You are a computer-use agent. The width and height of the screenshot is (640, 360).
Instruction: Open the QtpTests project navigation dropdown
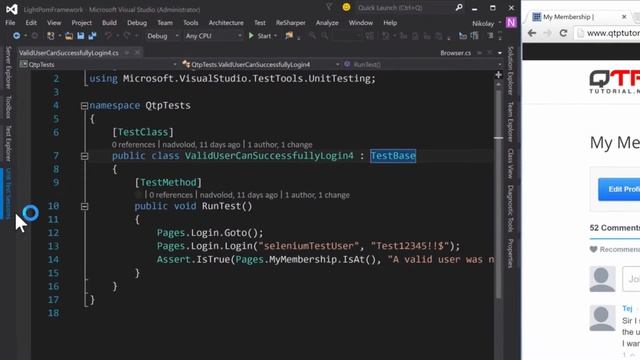click(98, 64)
